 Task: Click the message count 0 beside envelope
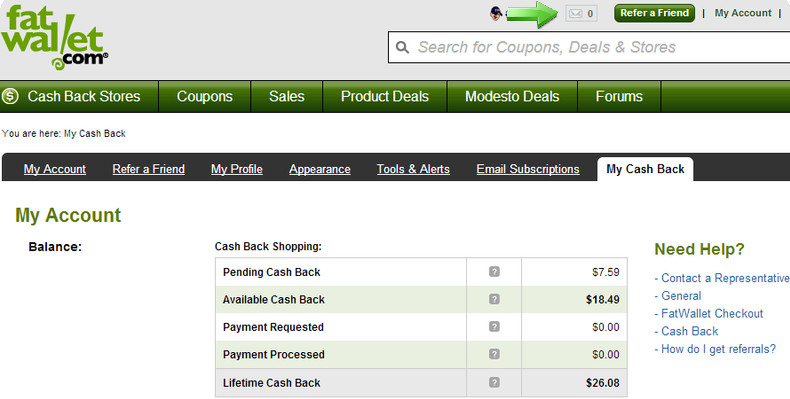(590, 14)
